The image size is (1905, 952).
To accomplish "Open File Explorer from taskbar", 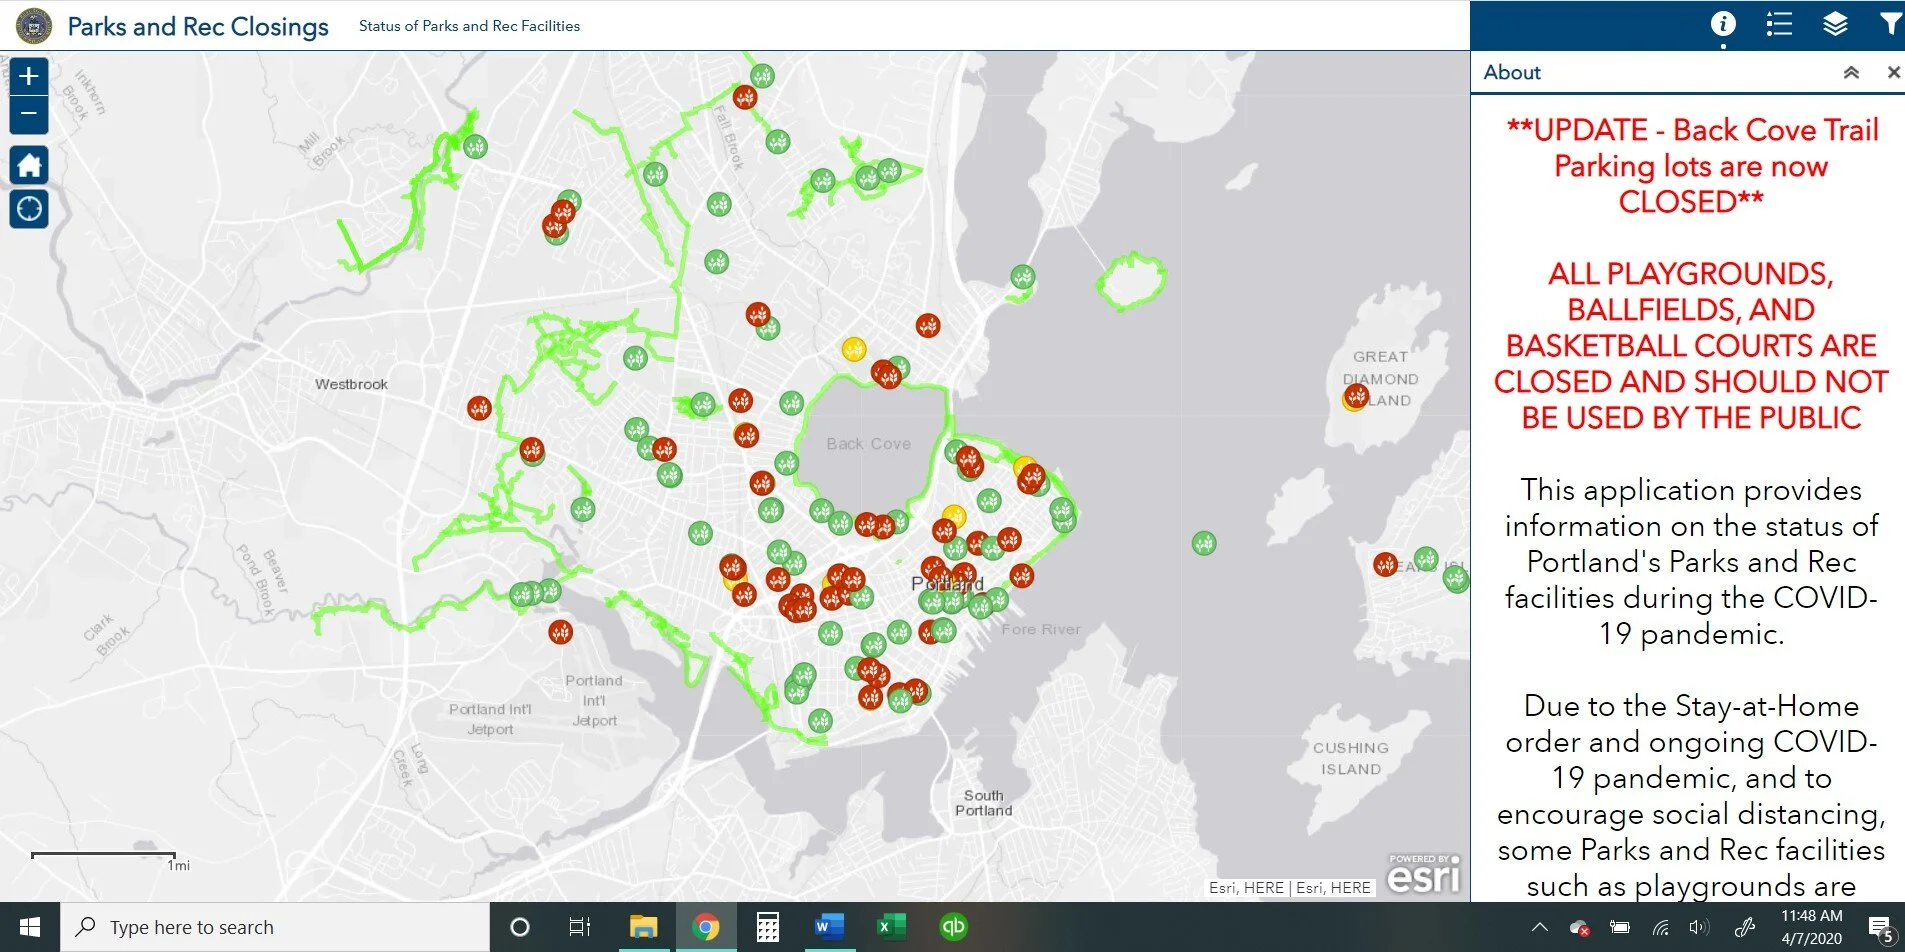I will 643,927.
